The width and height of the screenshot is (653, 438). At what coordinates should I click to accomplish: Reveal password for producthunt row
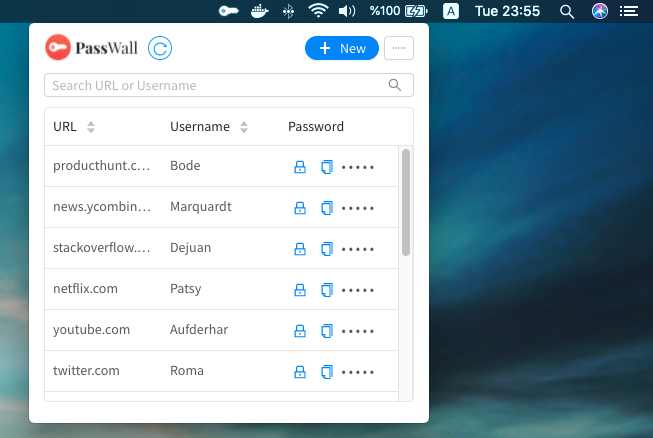point(300,167)
